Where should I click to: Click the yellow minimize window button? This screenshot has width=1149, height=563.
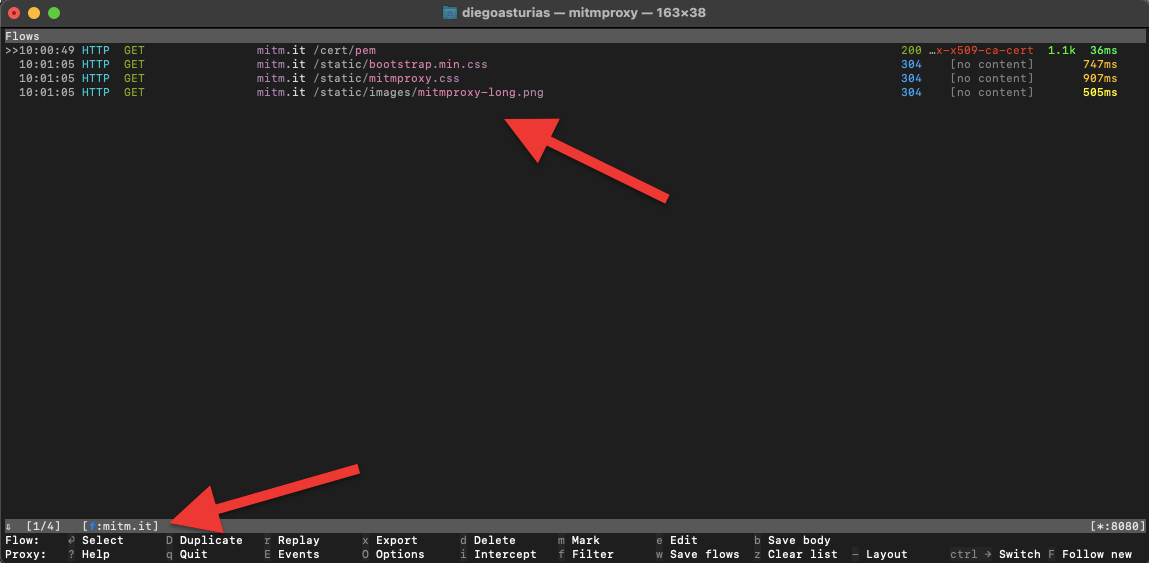pyautogui.click(x=34, y=13)
